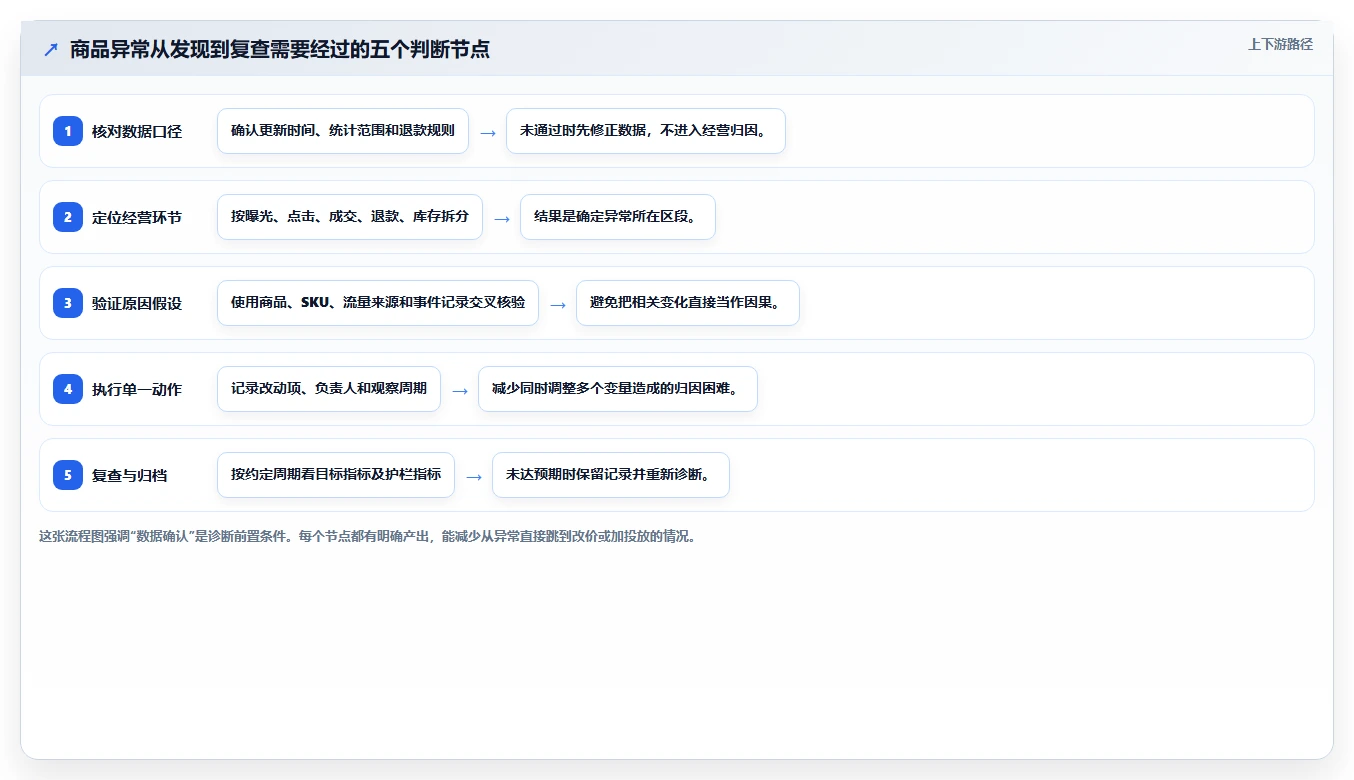The image size is (1354, 780).
Task: Open the 结果是确定异常所在区段 box
Action: (x=618, y=217)
